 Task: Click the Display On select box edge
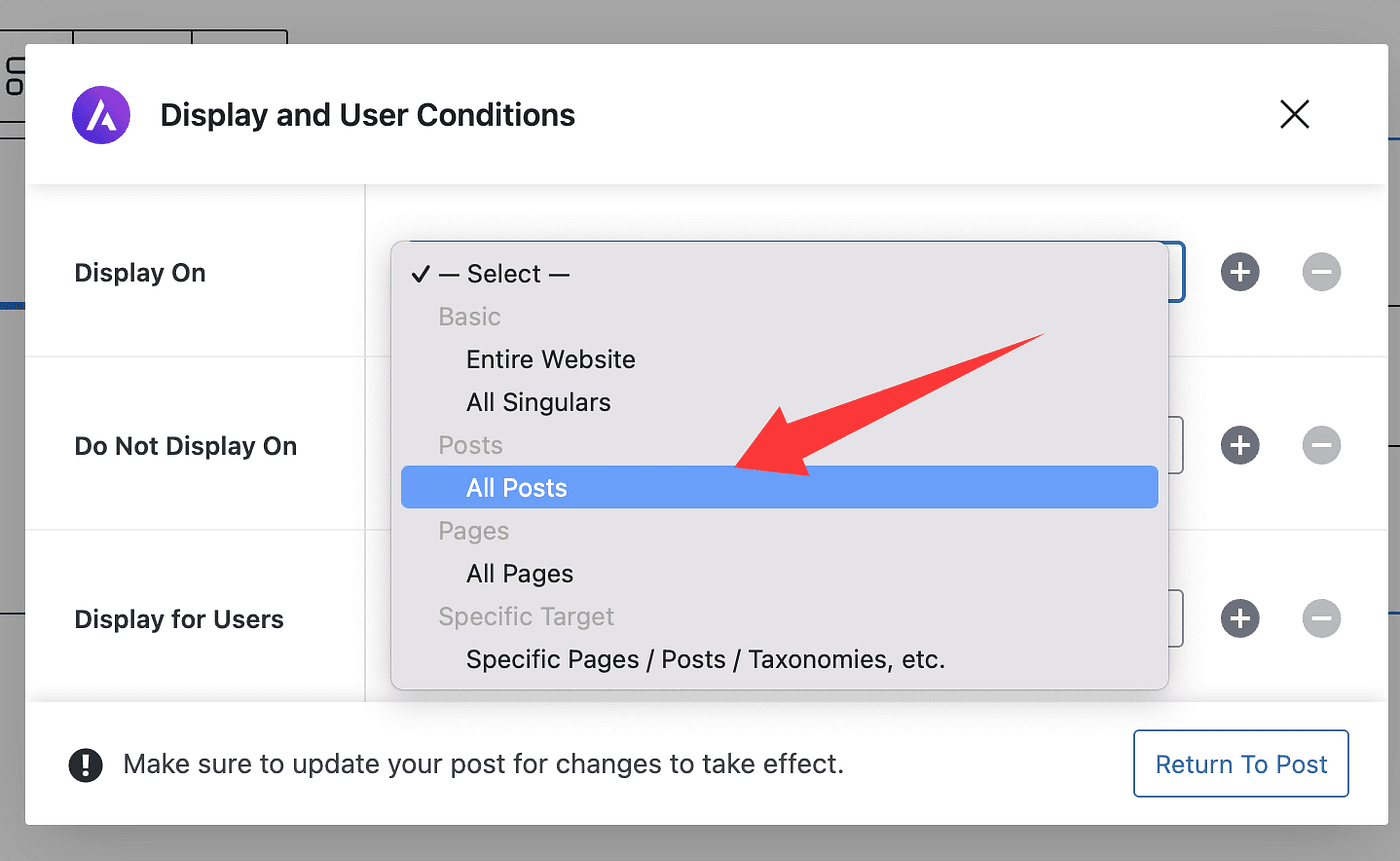point(1177,272)
